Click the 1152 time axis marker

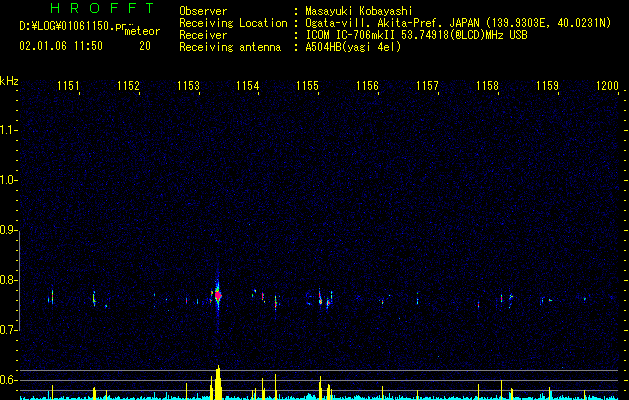128,86
